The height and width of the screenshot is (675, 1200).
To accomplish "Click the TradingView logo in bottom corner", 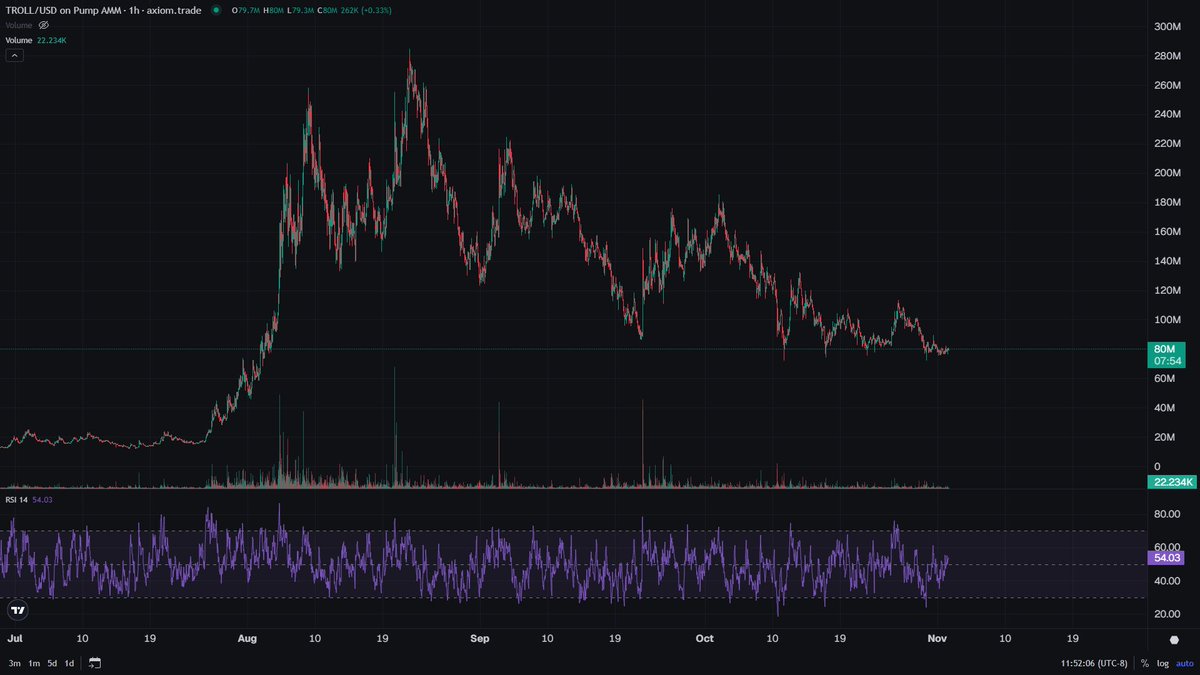I will [x=16, y=610].
